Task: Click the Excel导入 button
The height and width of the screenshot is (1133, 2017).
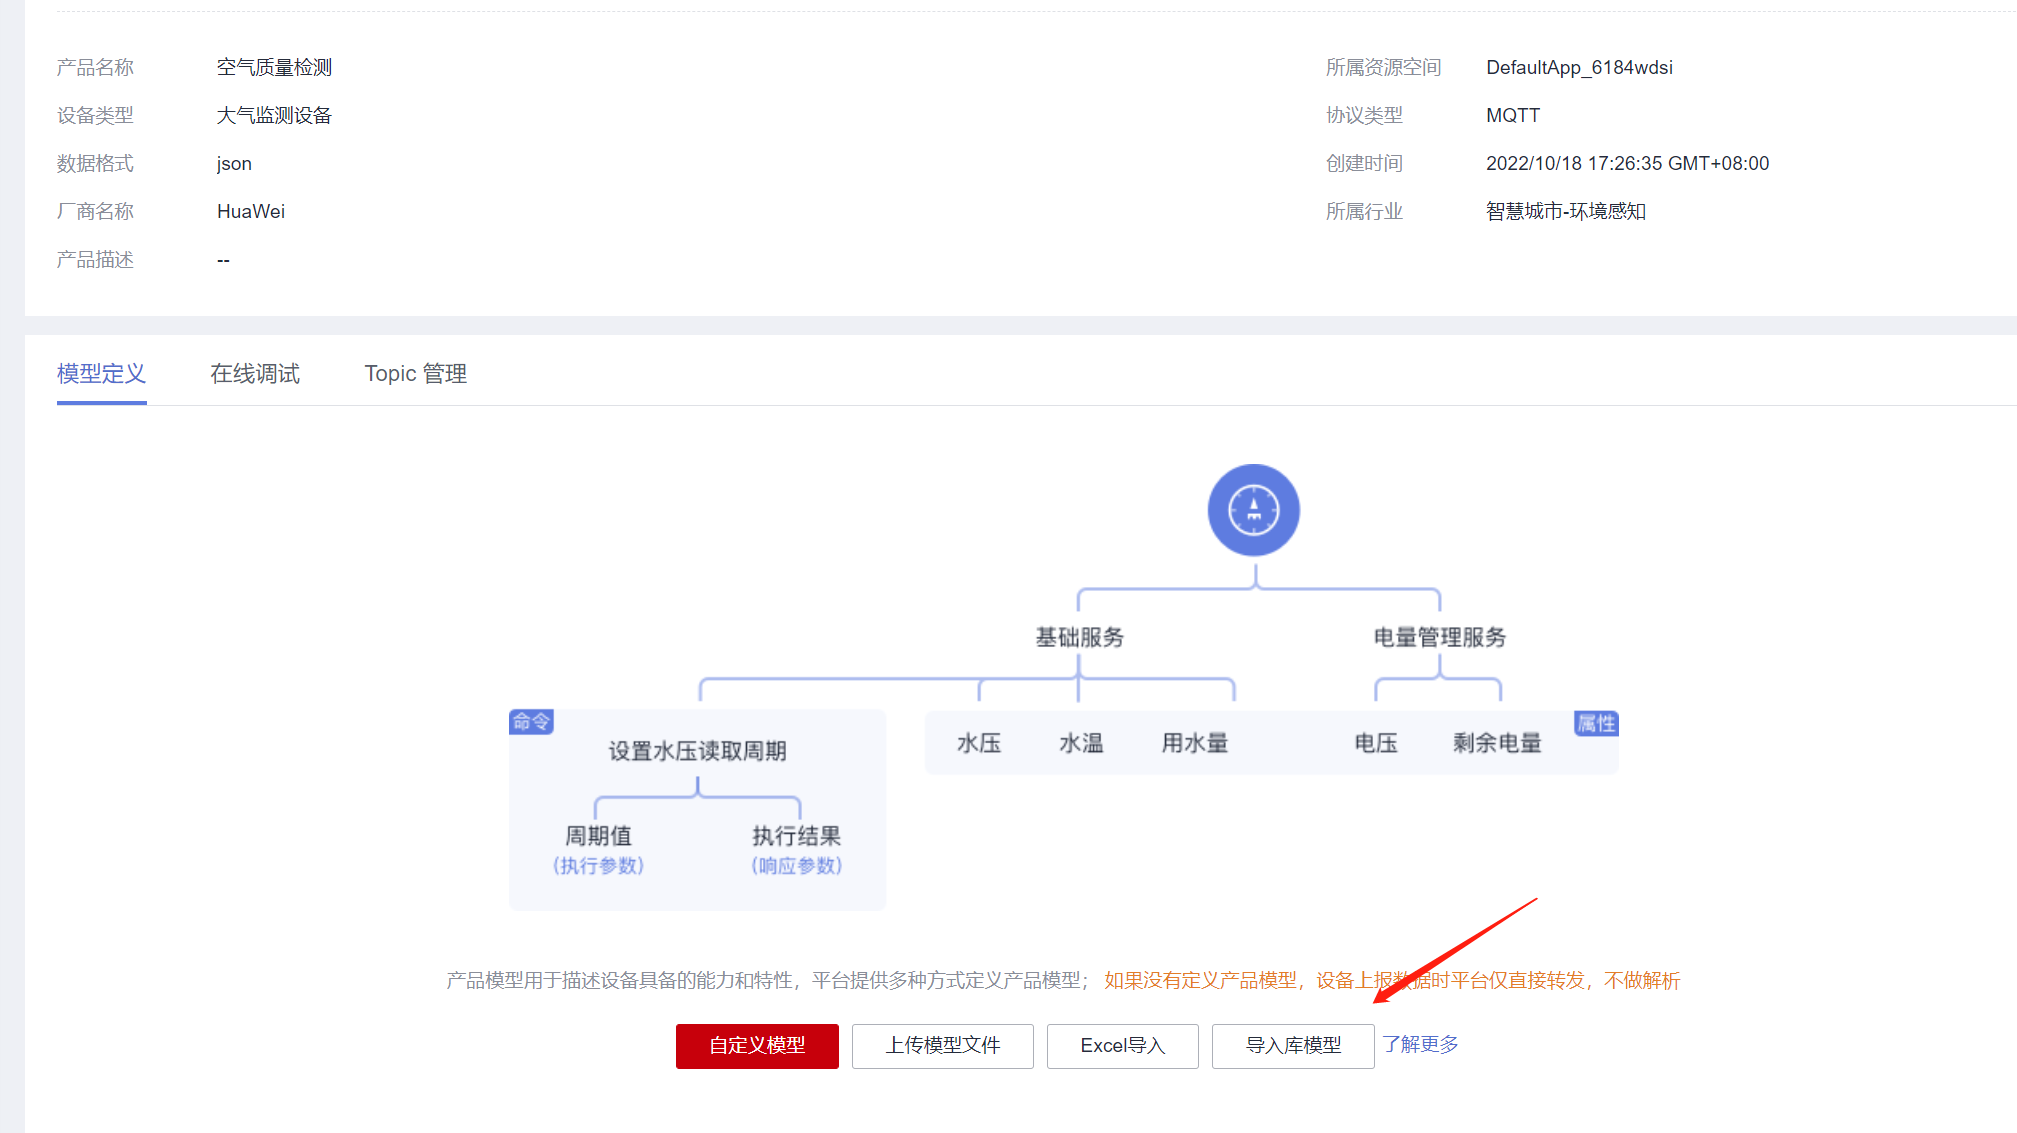Action: tap(1122, 1045)
